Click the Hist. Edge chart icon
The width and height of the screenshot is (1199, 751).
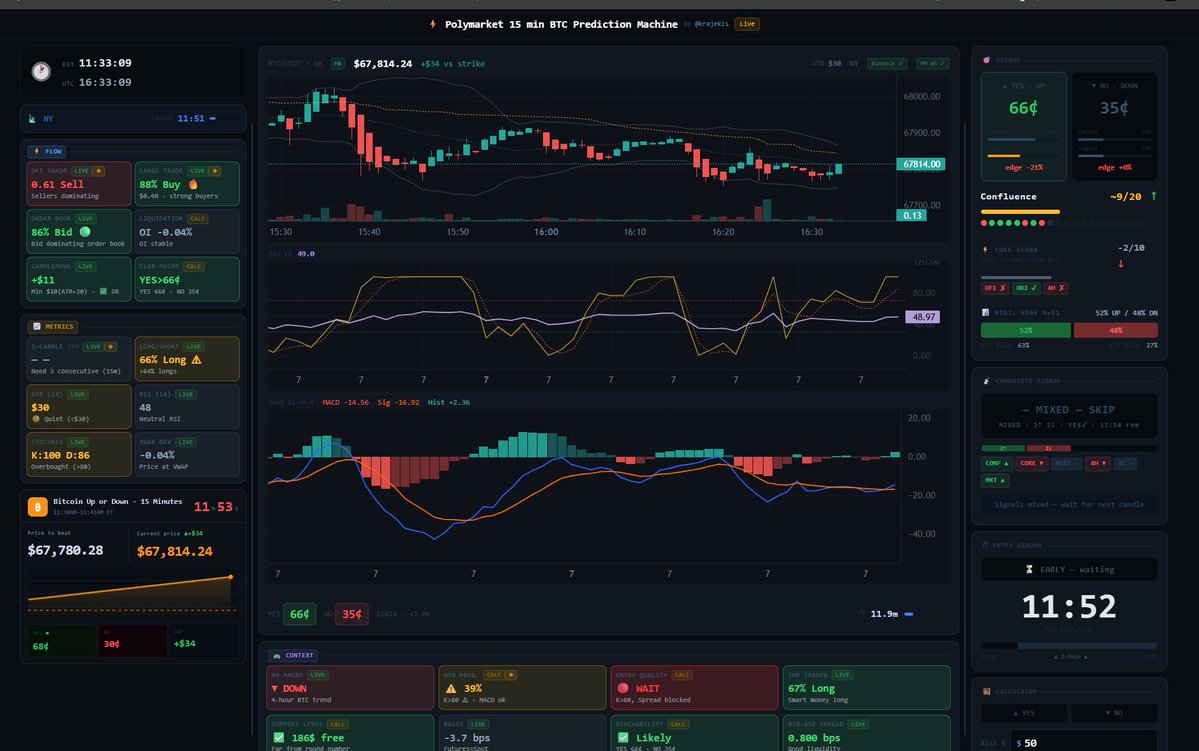[x=986, y=312]
